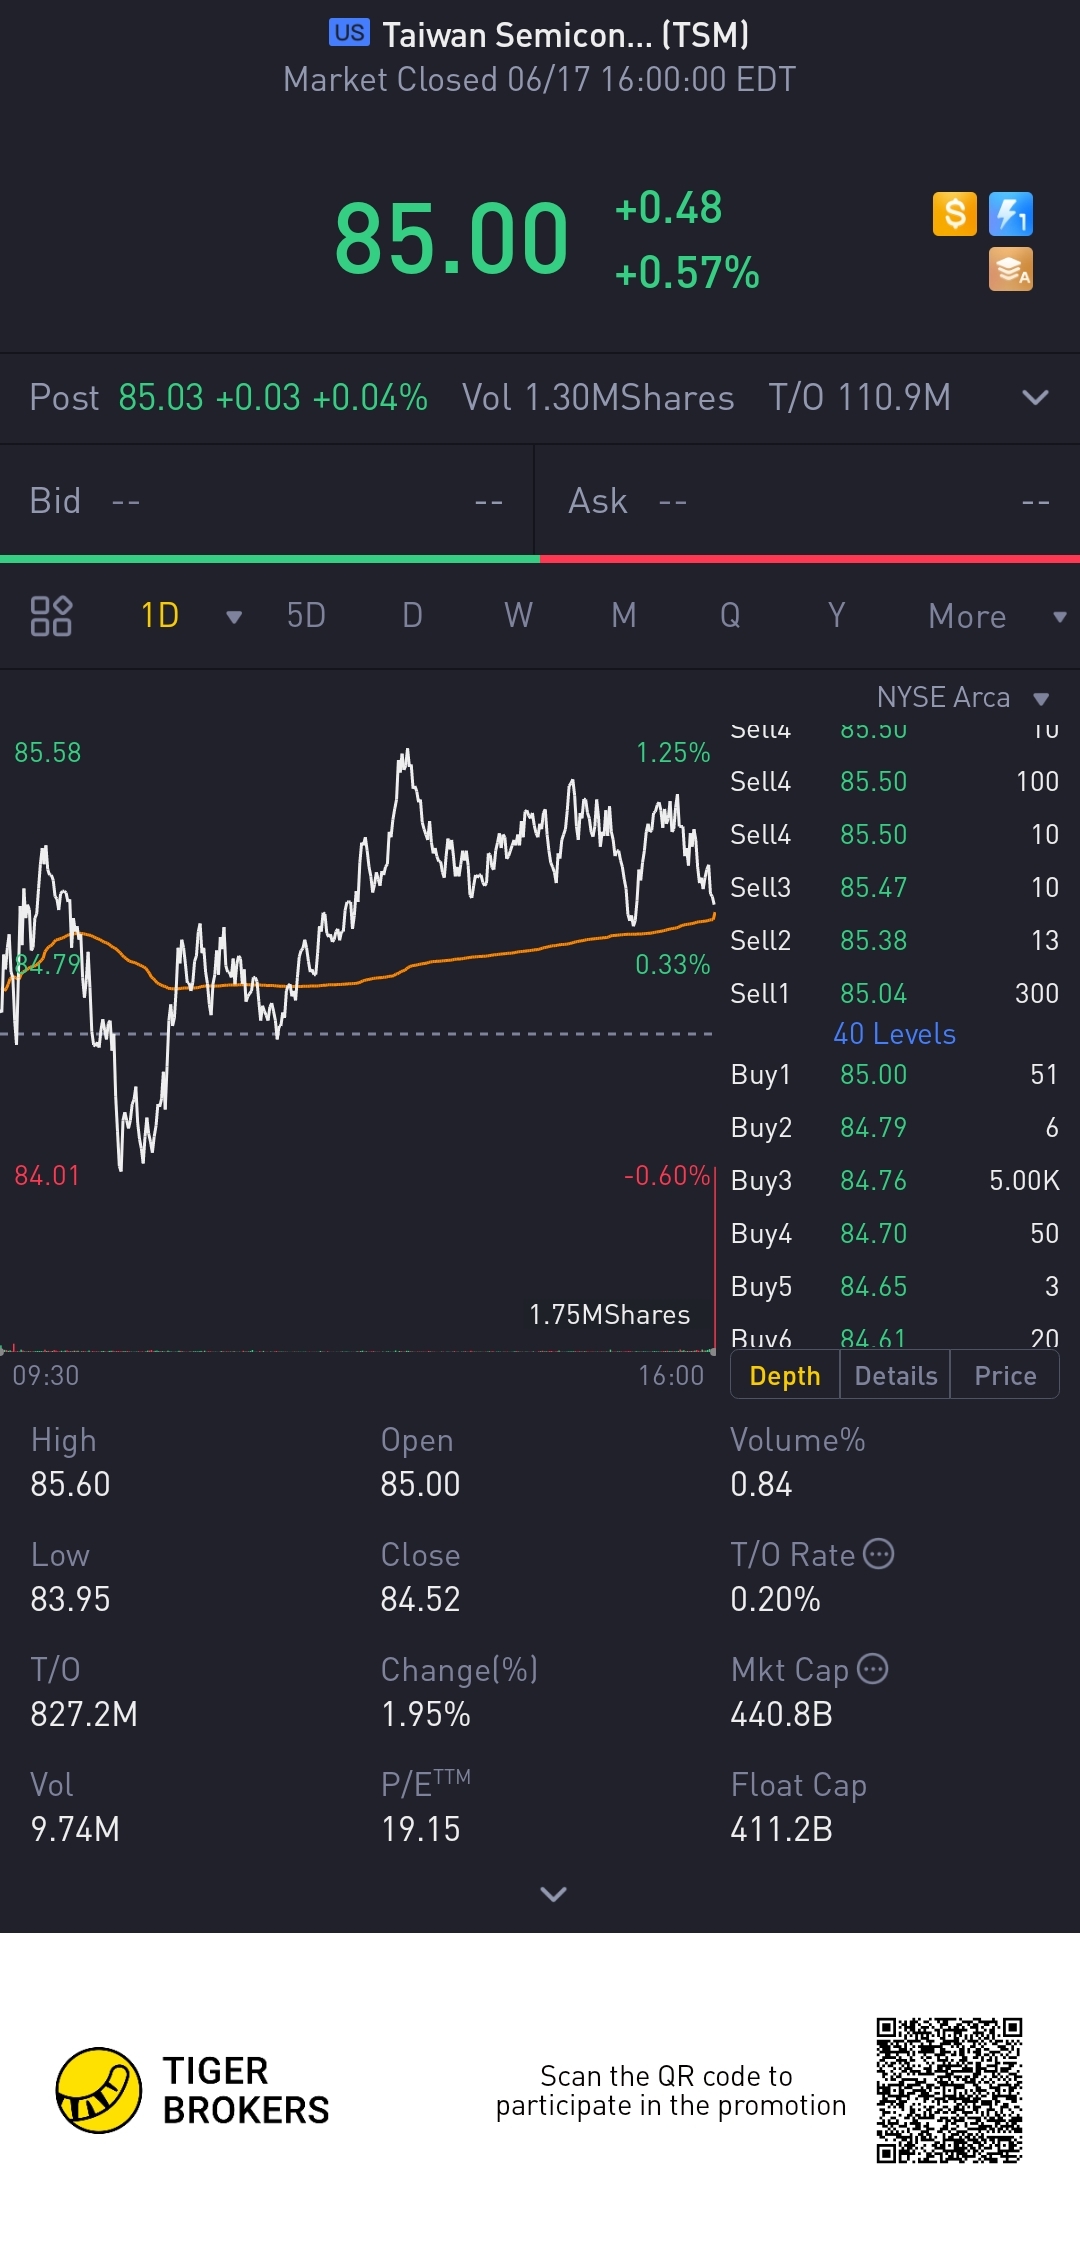Switch to the 5D chart tab
The image size is (1080, 2249).
306,616
